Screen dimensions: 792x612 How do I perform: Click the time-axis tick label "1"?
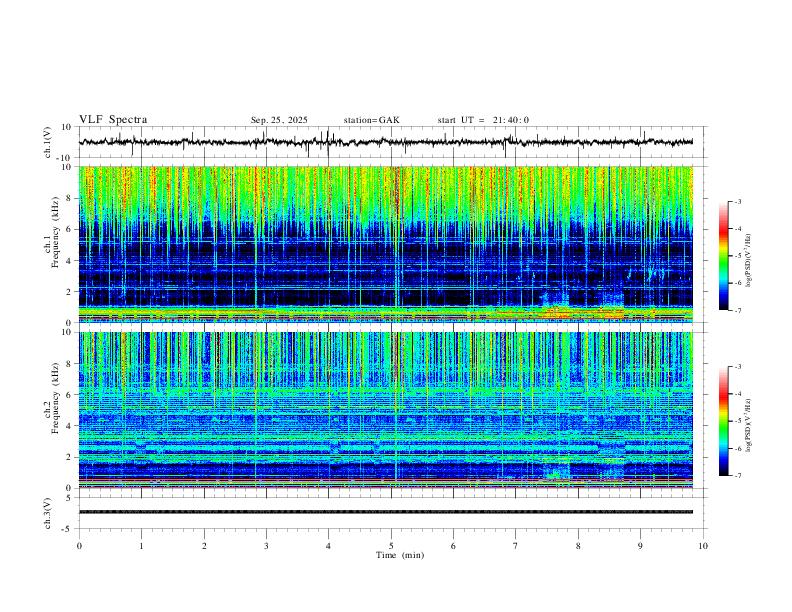click(x=142, y=546)
